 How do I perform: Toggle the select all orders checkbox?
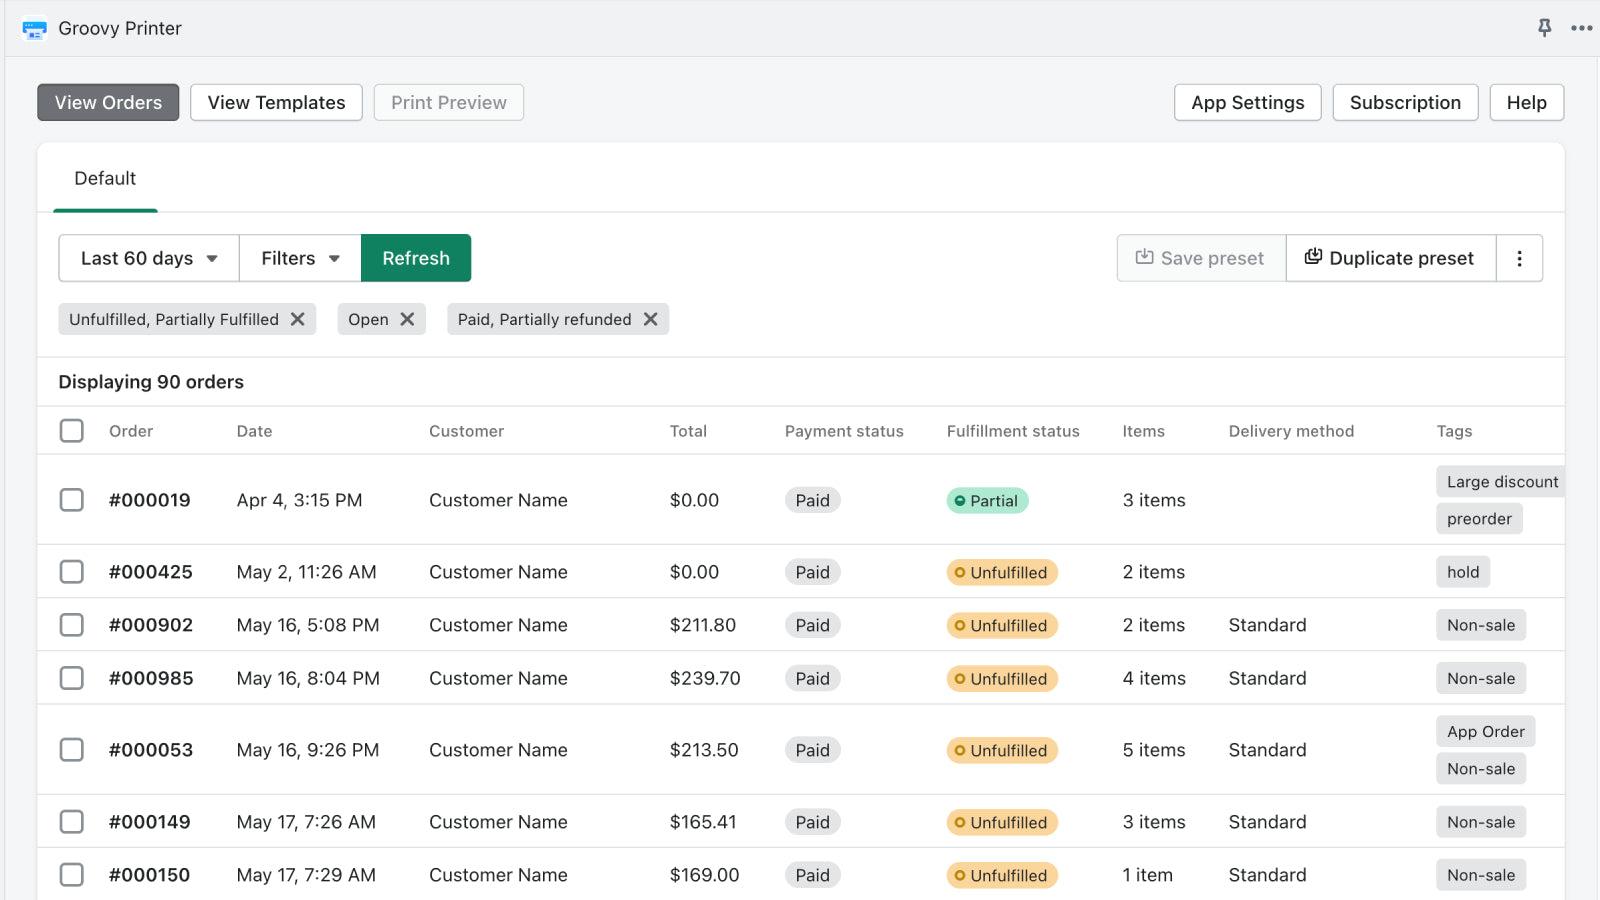click(72, 431)
